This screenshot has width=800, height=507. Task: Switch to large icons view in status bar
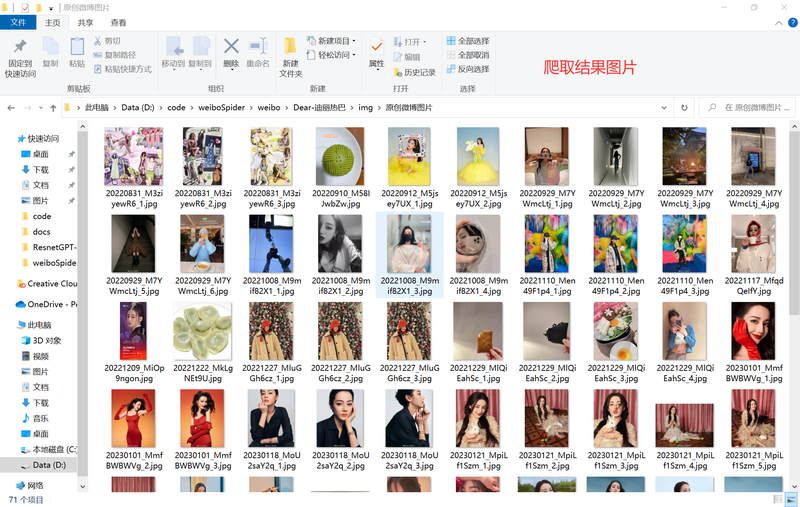tap(791, 499)
